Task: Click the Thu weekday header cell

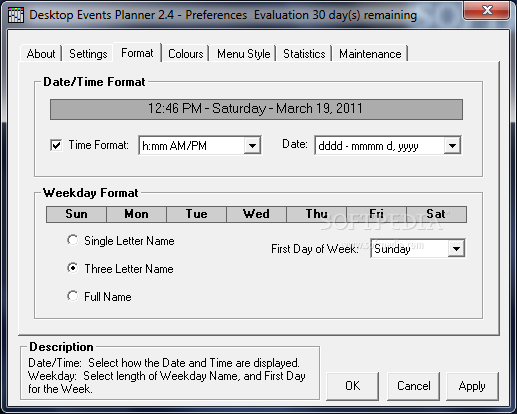Action: point(317,214)
